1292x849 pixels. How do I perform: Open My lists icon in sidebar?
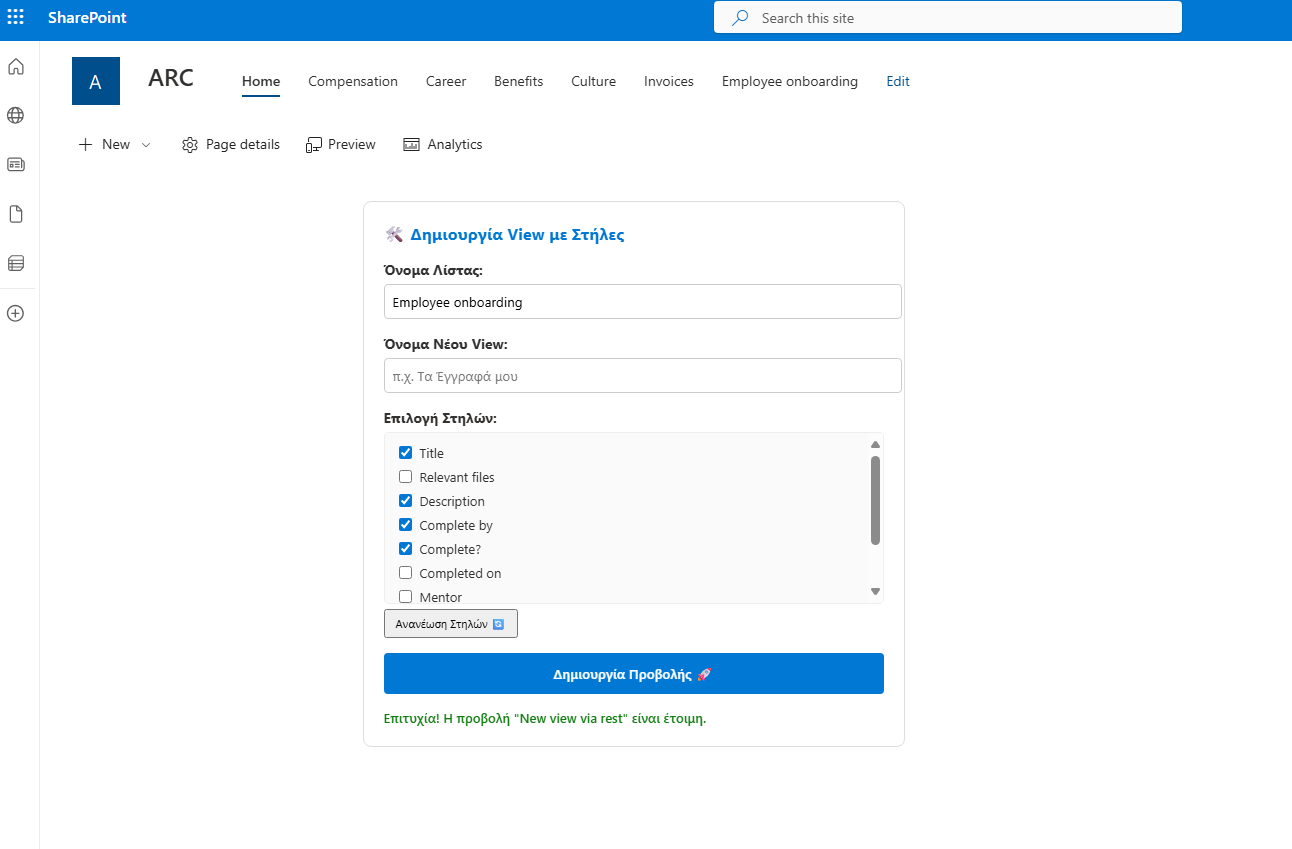pyautogui.click(x=16, y=263)
